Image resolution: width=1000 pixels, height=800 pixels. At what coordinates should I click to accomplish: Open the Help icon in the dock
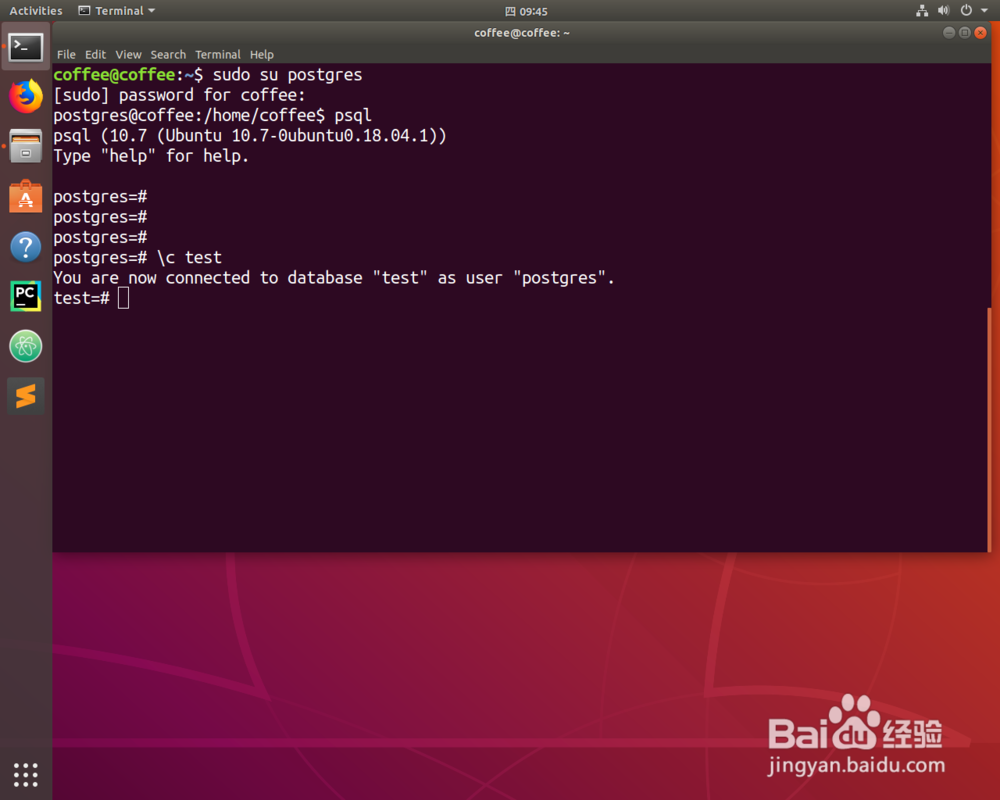coord(26,246)
